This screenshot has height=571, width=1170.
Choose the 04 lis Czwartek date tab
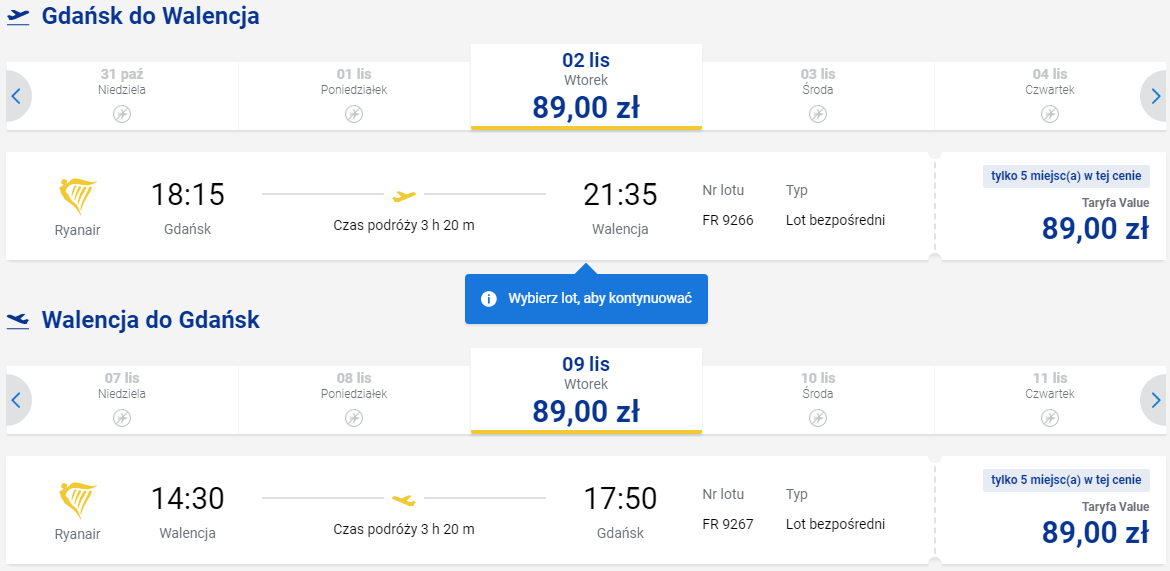pos(1049,96)
